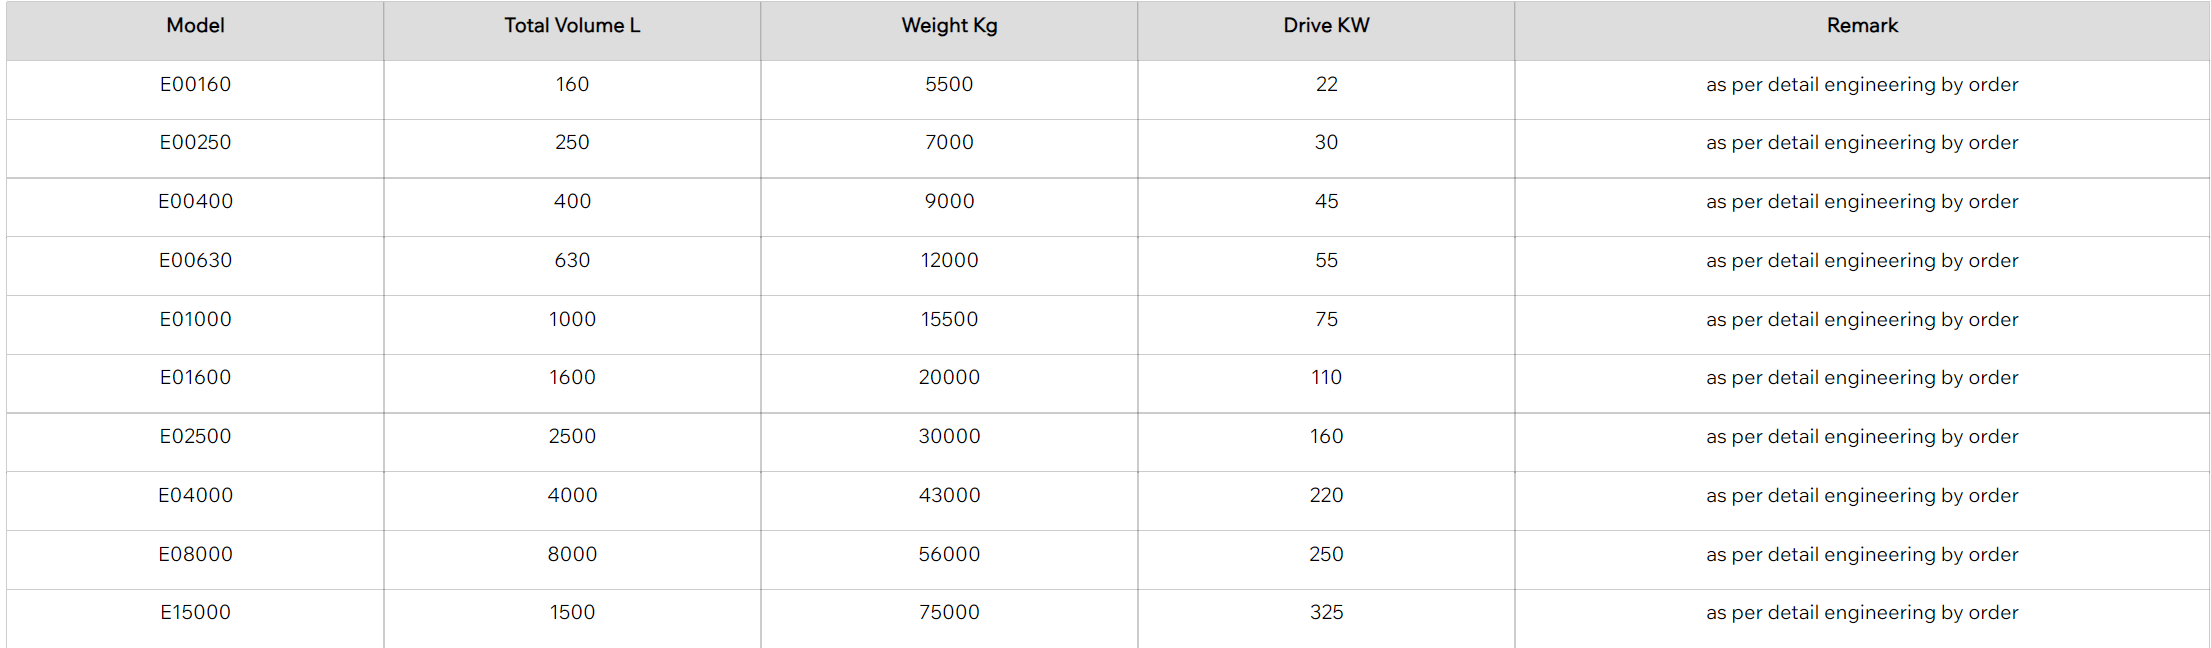Viewport: 2211px width, 648px height.
Task: Click the total volume cell 1600
Action: (572, 378)
